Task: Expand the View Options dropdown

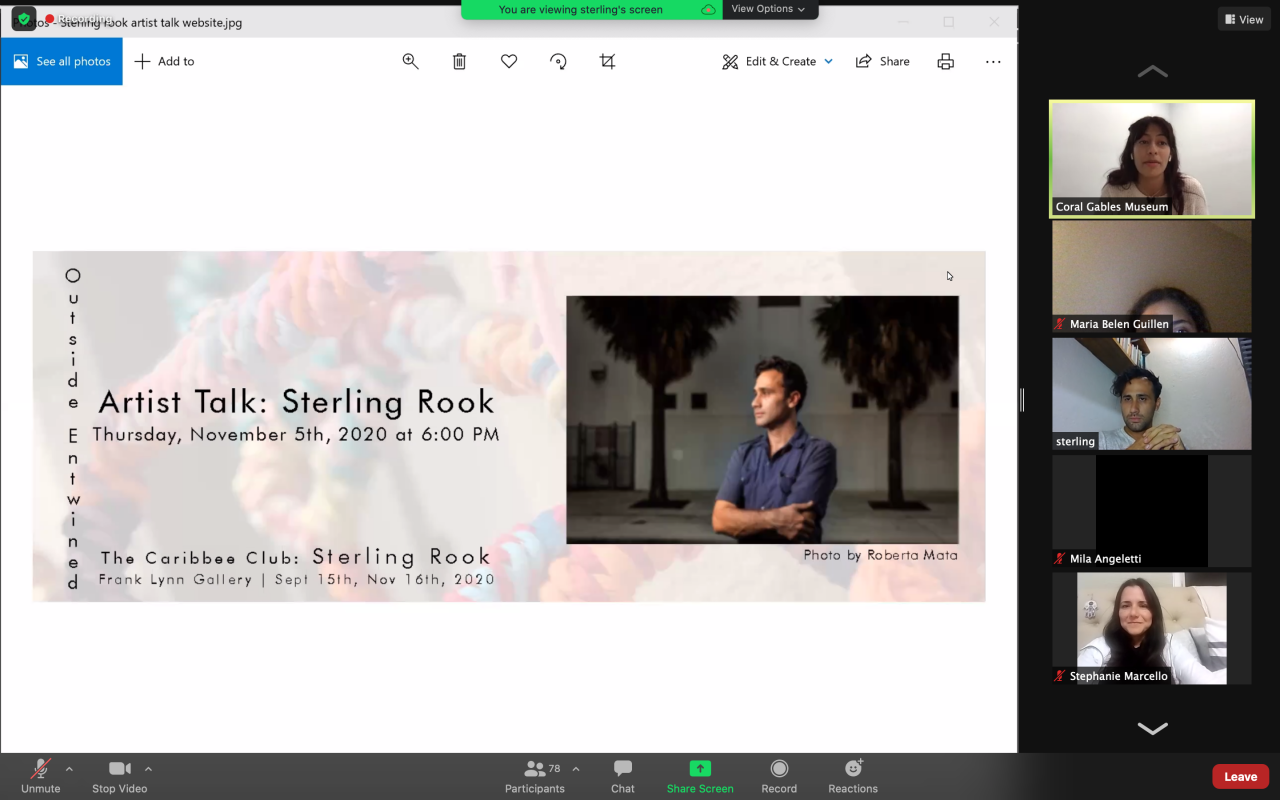Action: [x=768, y=9]
